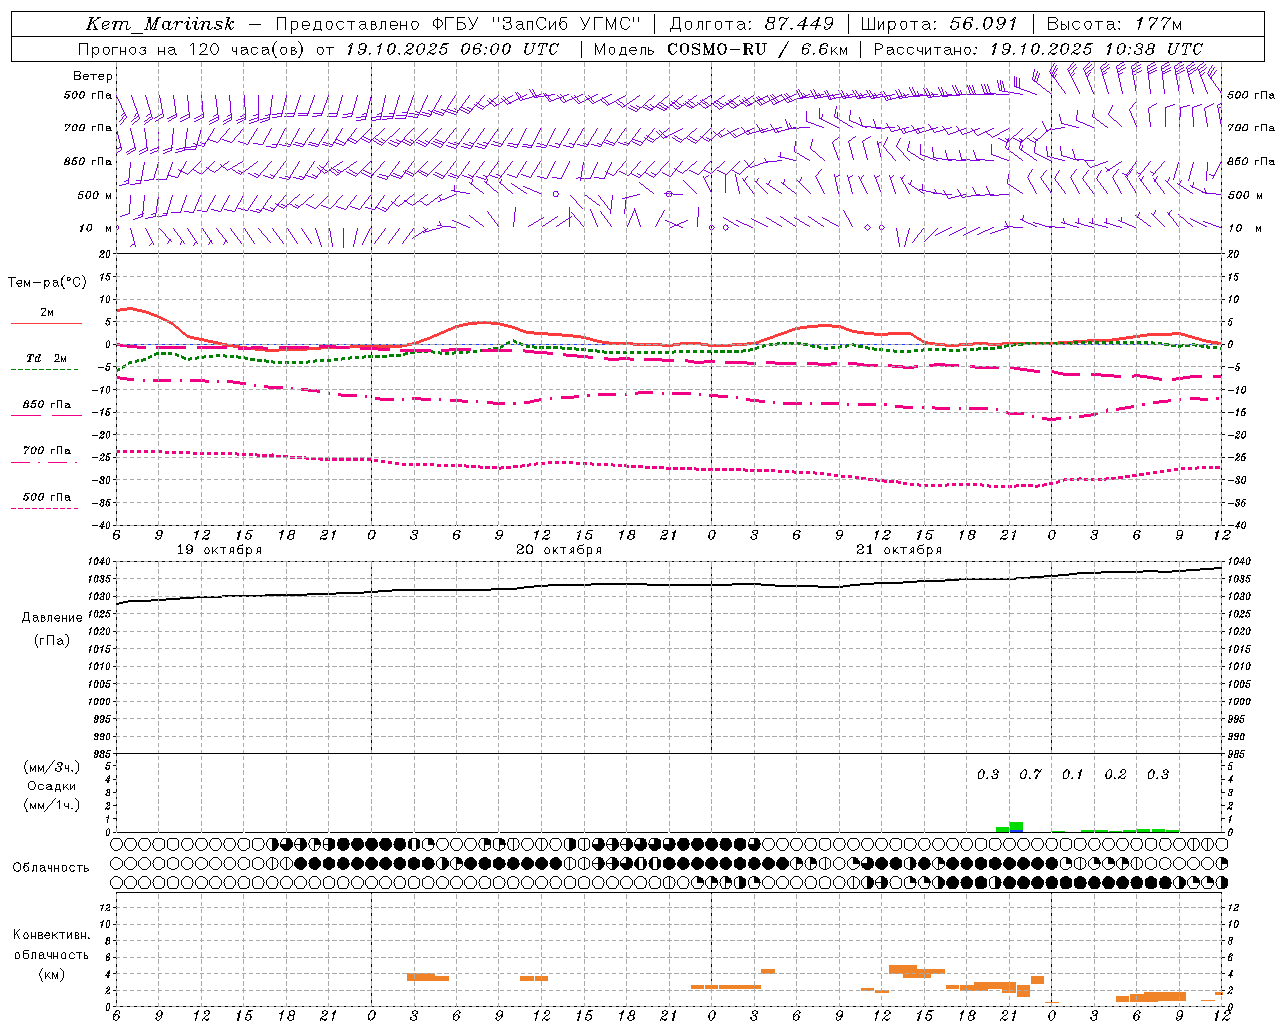1280x1024 pixels.
Task: Click the Рассчитано: 19.10.2025 10:38 UTC timestamp
Action: click(1038, 49)
